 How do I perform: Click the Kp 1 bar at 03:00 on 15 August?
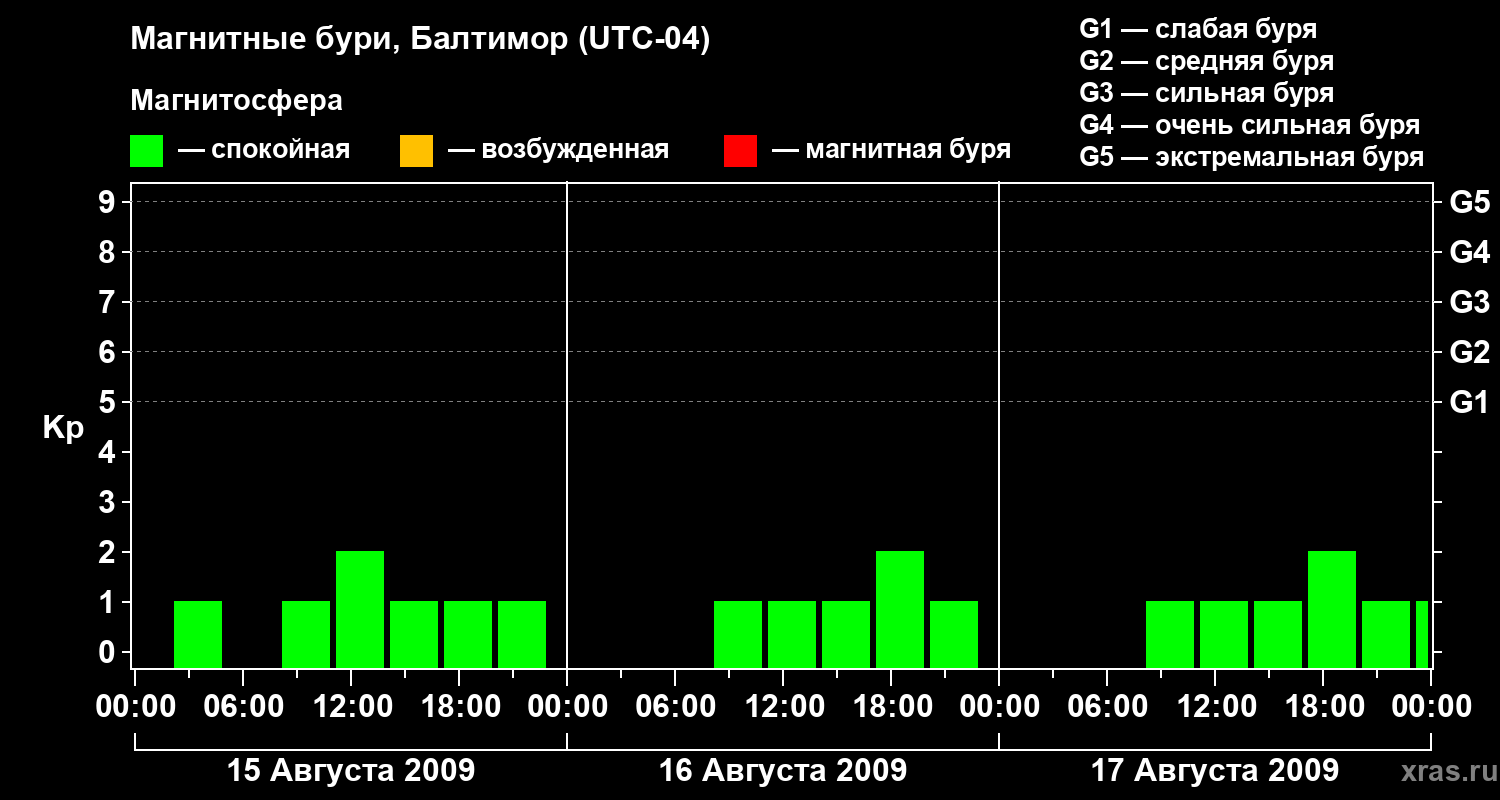coord(198,634)
